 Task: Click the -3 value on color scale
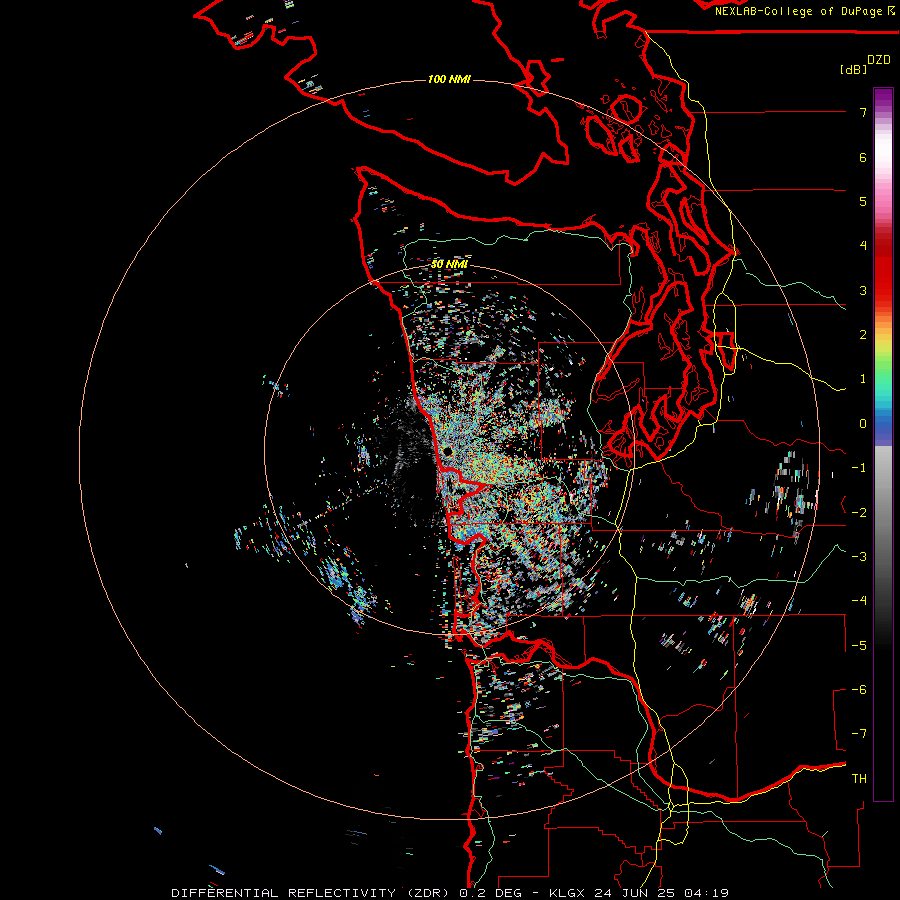tap(859, 556)
